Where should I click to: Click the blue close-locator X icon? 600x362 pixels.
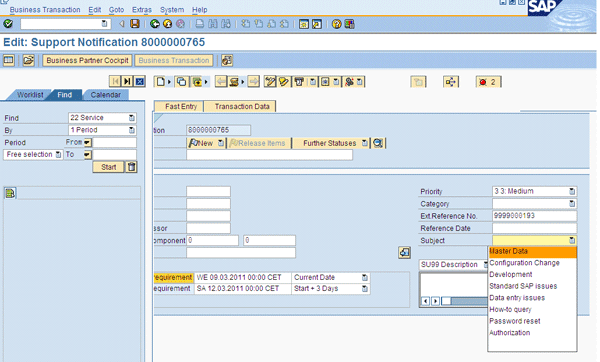pyautogui.click(x=140, y=81)
